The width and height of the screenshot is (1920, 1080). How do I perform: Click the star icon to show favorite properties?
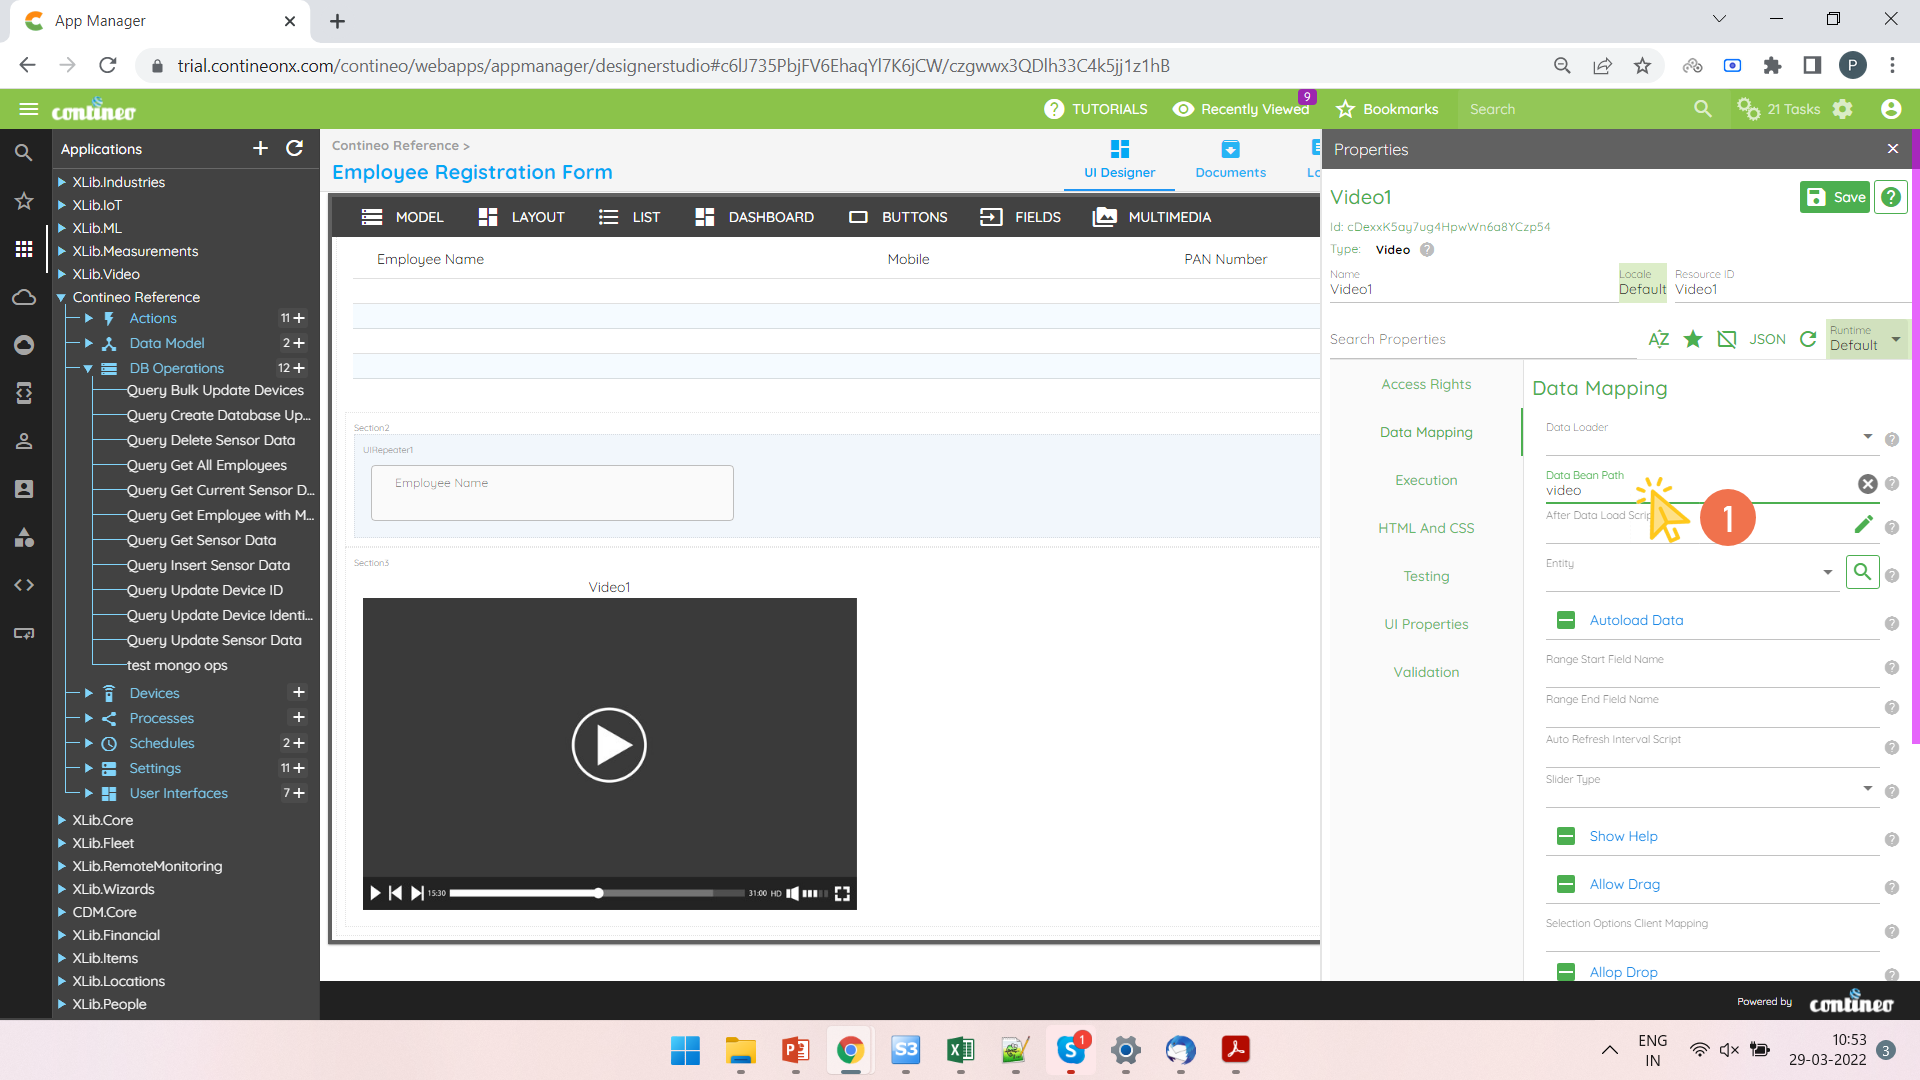click(x=1693, y=339)
